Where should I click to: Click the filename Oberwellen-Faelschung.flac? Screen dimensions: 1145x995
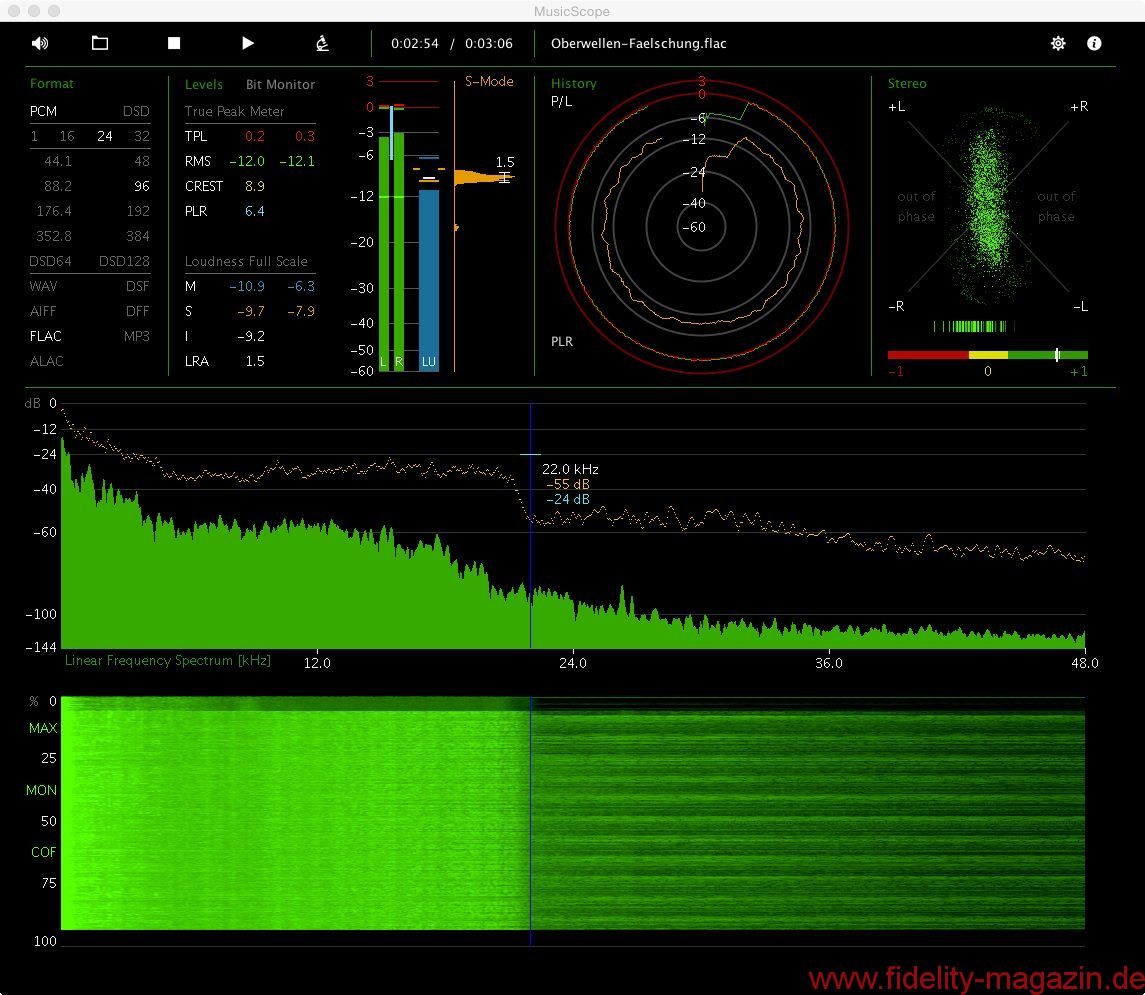pyautogui.click(x=638, y=44)
